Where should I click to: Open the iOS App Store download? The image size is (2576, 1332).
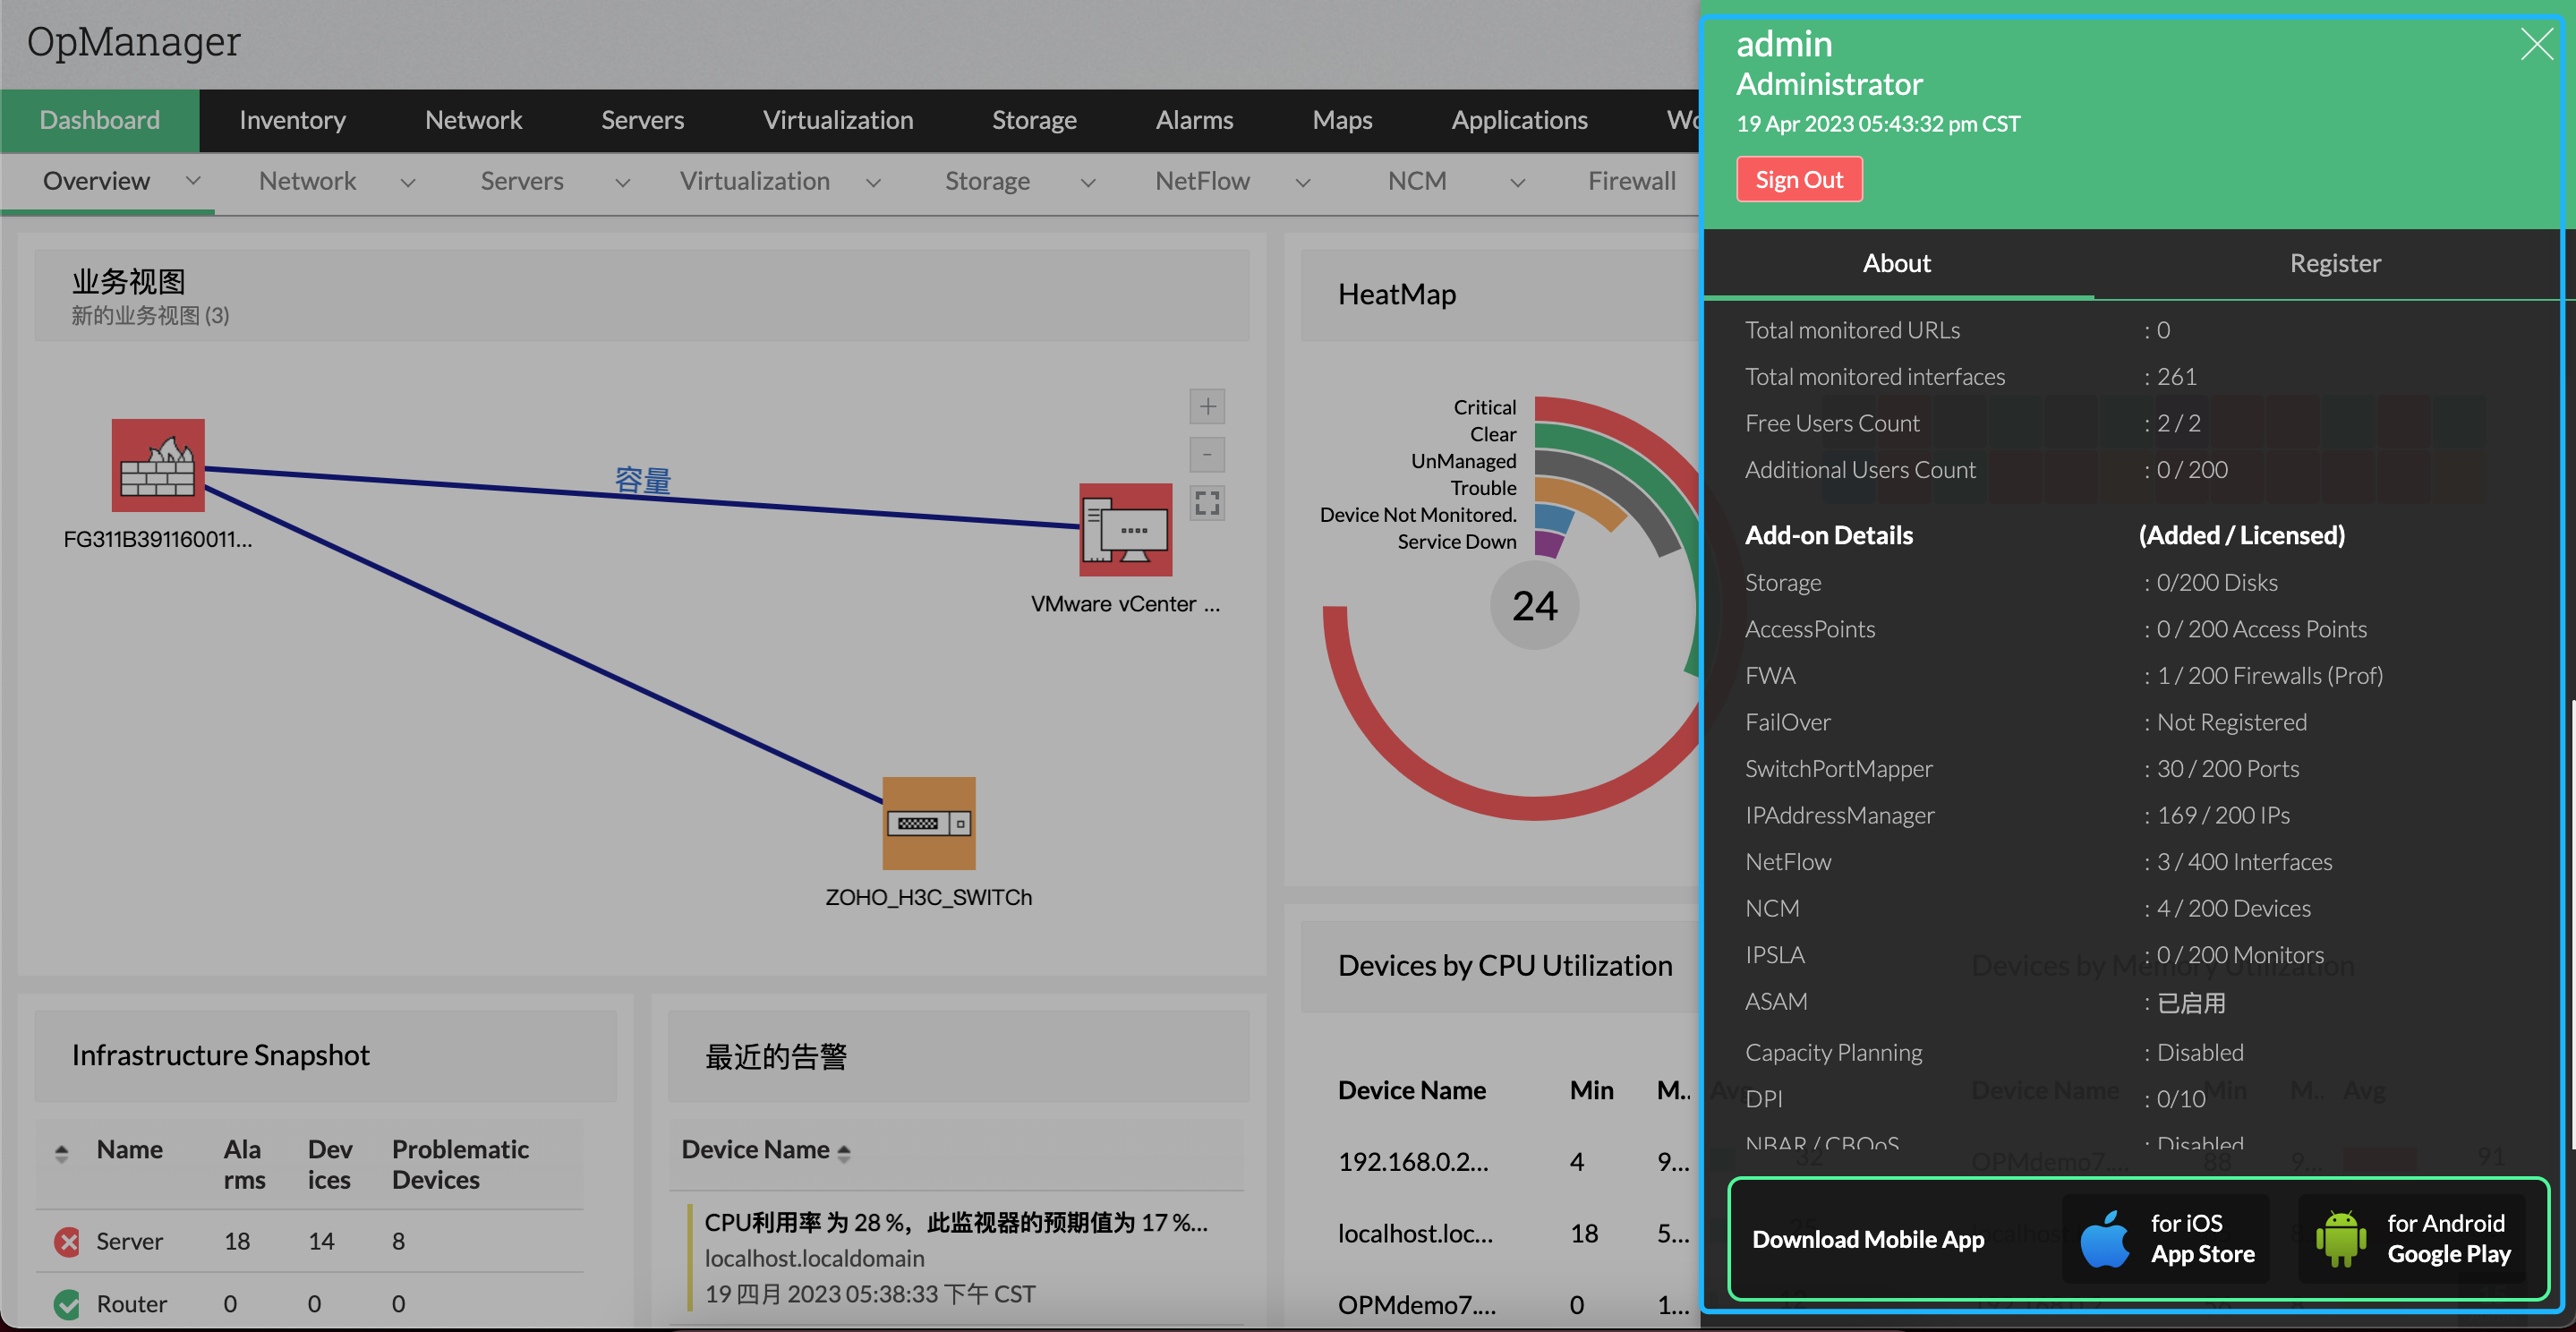coord(2166,1238)
